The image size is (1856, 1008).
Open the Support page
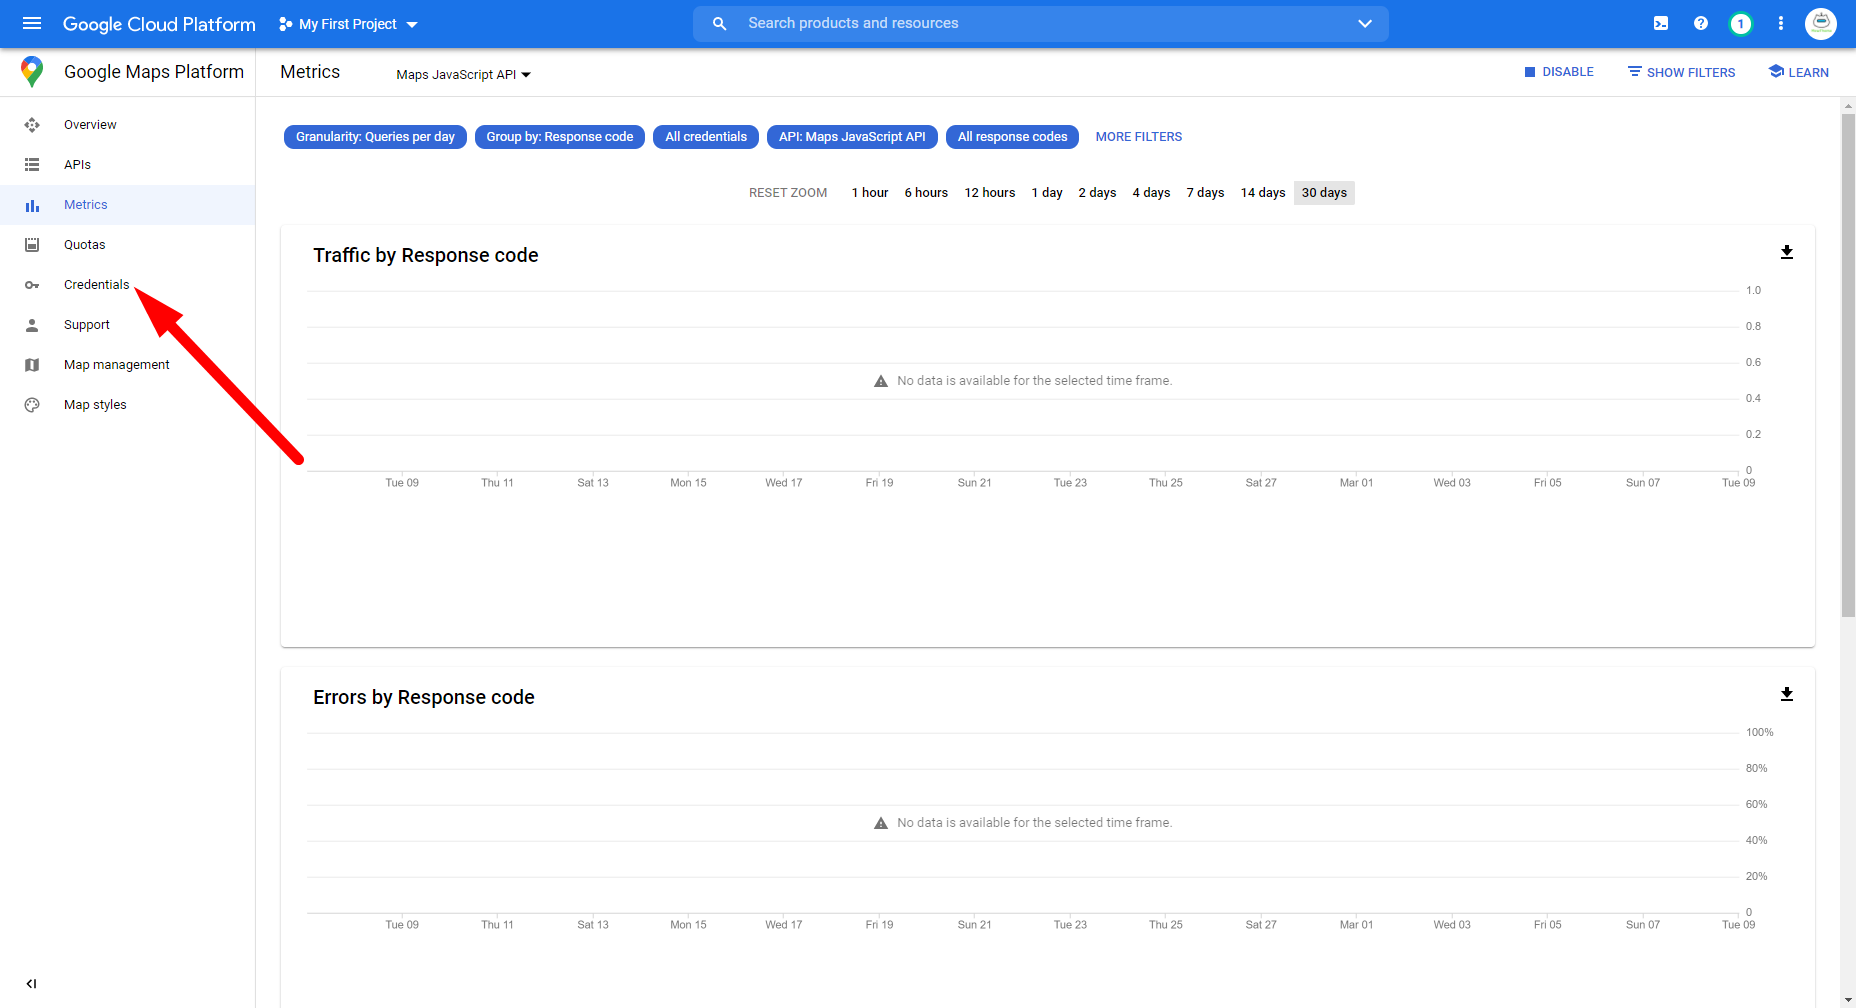(x=87, y=325)
